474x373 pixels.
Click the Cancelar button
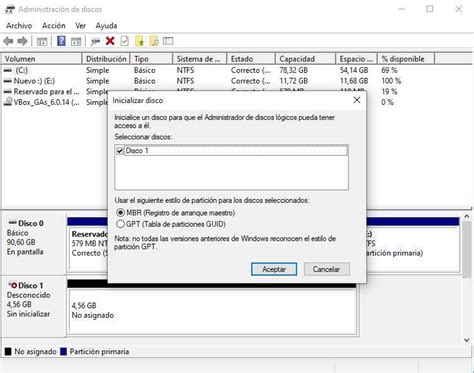pyautogui.click(x=327, y=269)
